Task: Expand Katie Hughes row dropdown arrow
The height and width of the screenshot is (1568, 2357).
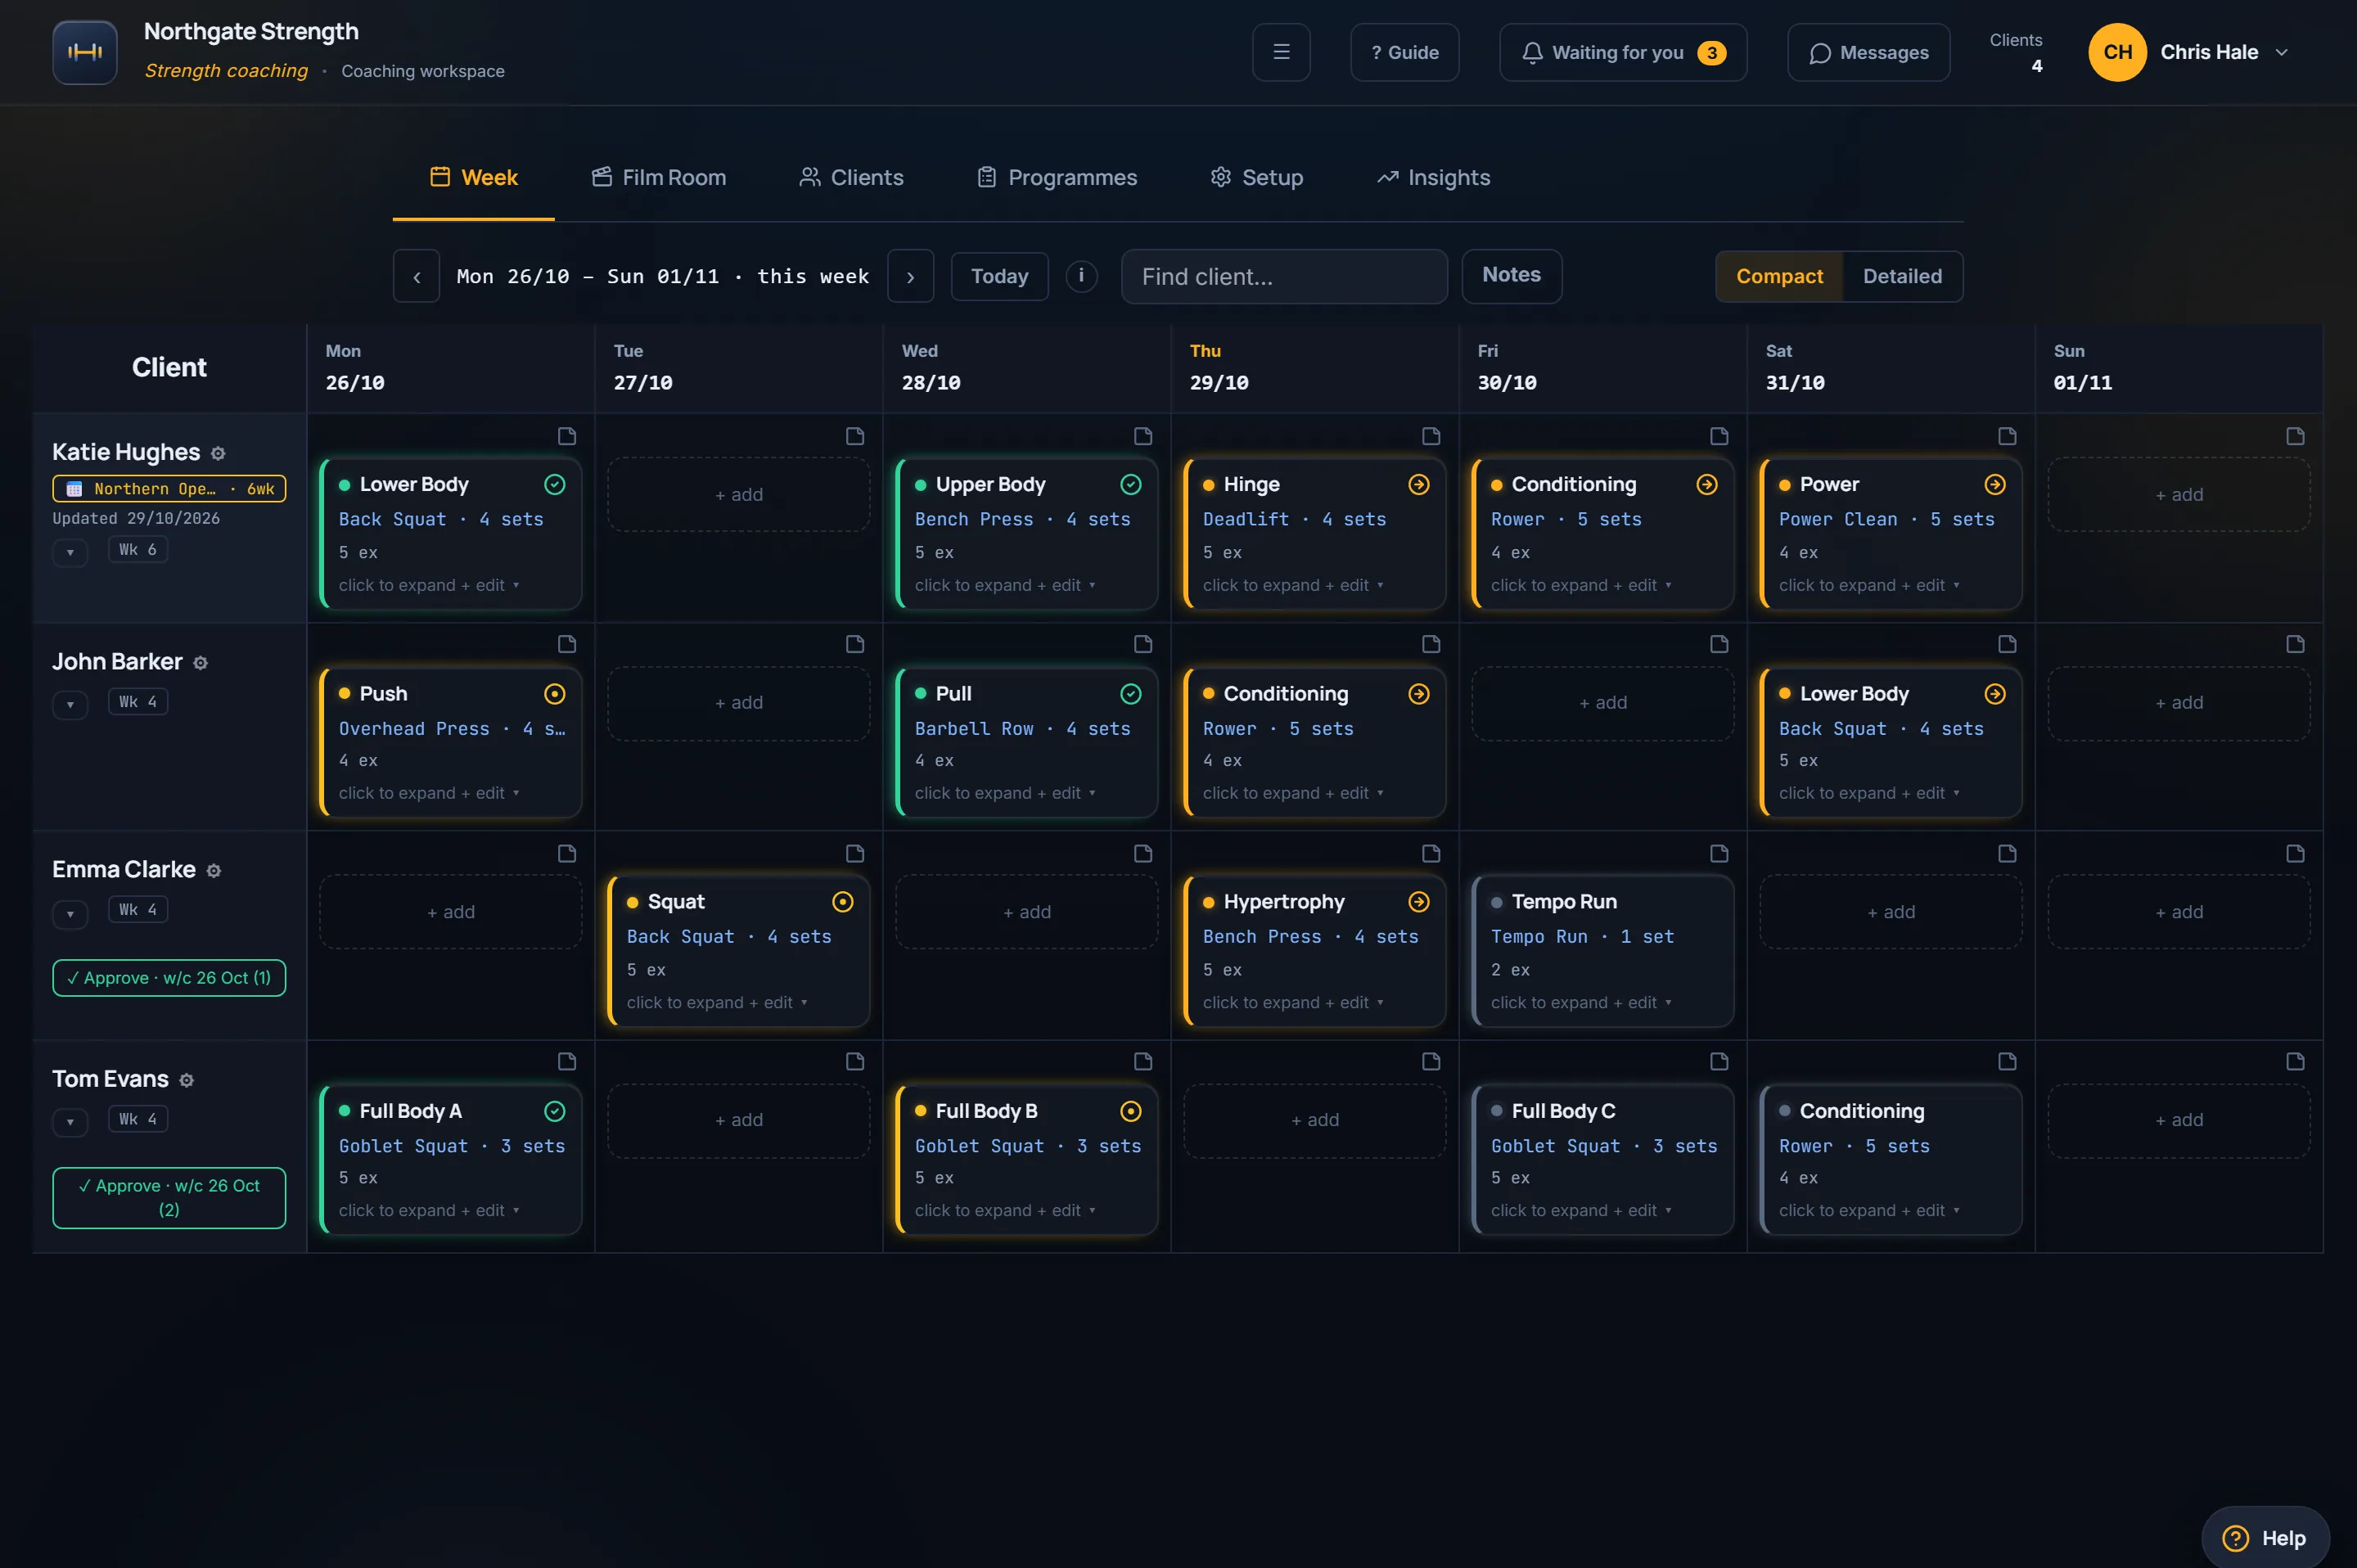Action: 70,552
